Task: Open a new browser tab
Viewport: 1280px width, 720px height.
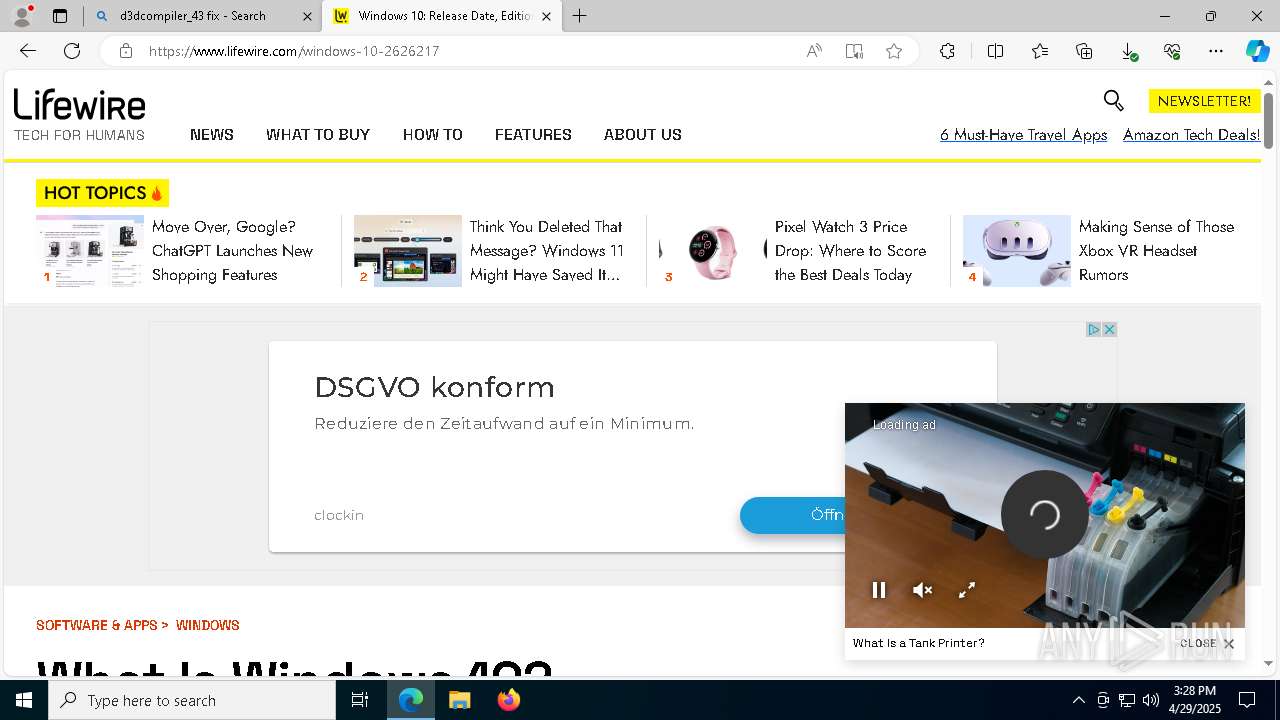Action: tap(580, 16)
